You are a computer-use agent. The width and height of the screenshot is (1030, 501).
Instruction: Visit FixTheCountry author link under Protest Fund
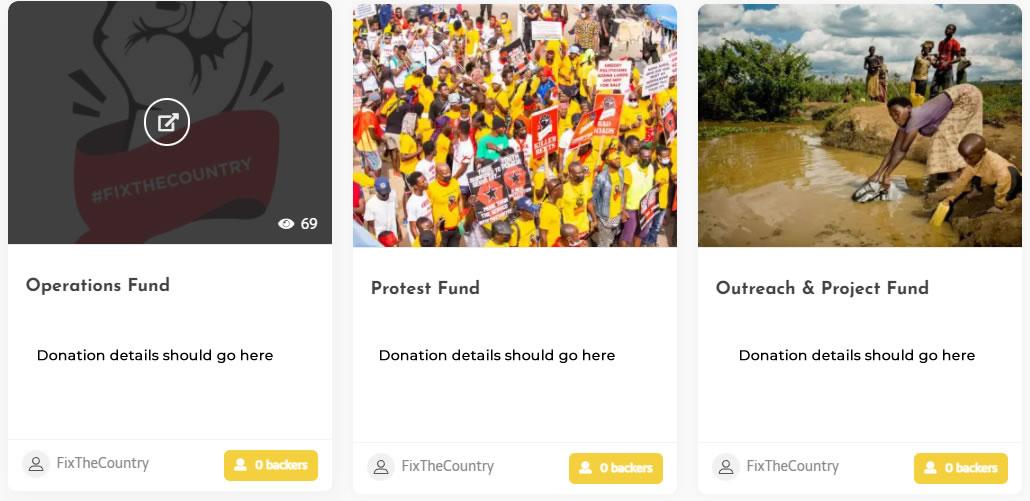pos(447,466)
